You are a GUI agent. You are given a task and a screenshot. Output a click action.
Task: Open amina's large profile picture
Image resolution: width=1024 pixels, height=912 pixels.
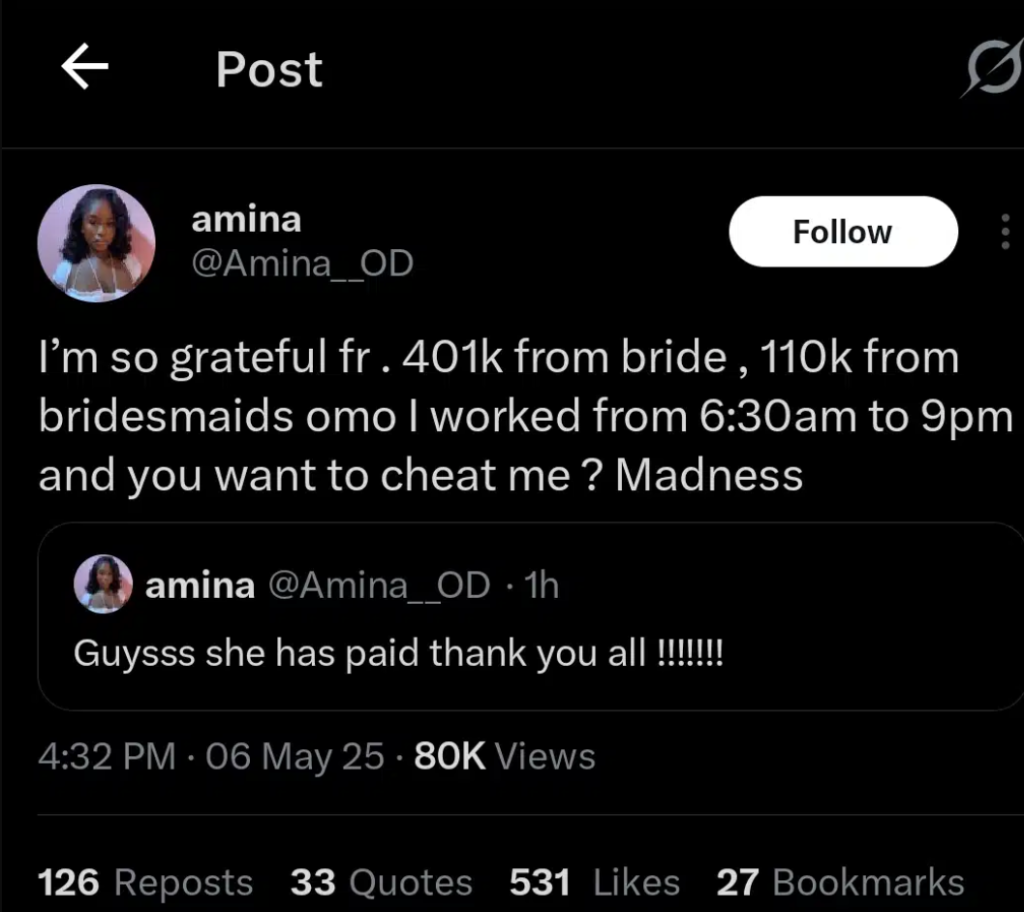click(x=96, y=243)
